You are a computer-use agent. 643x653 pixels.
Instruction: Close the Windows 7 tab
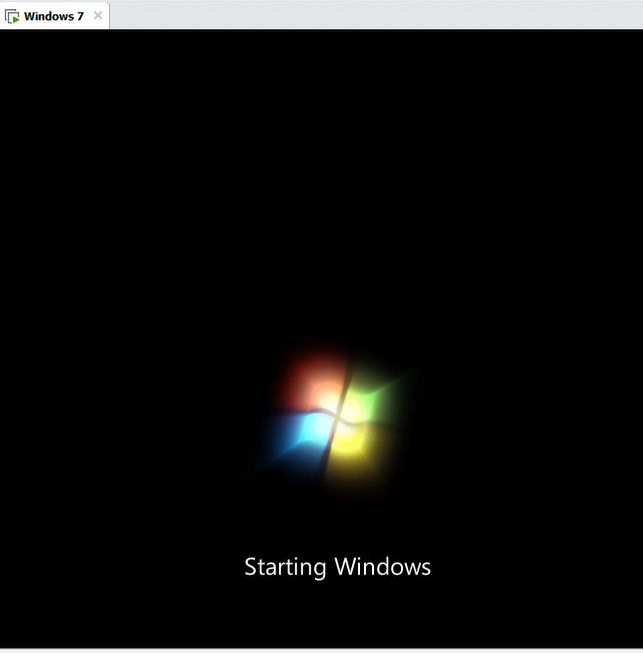click(x=98, y=16)
